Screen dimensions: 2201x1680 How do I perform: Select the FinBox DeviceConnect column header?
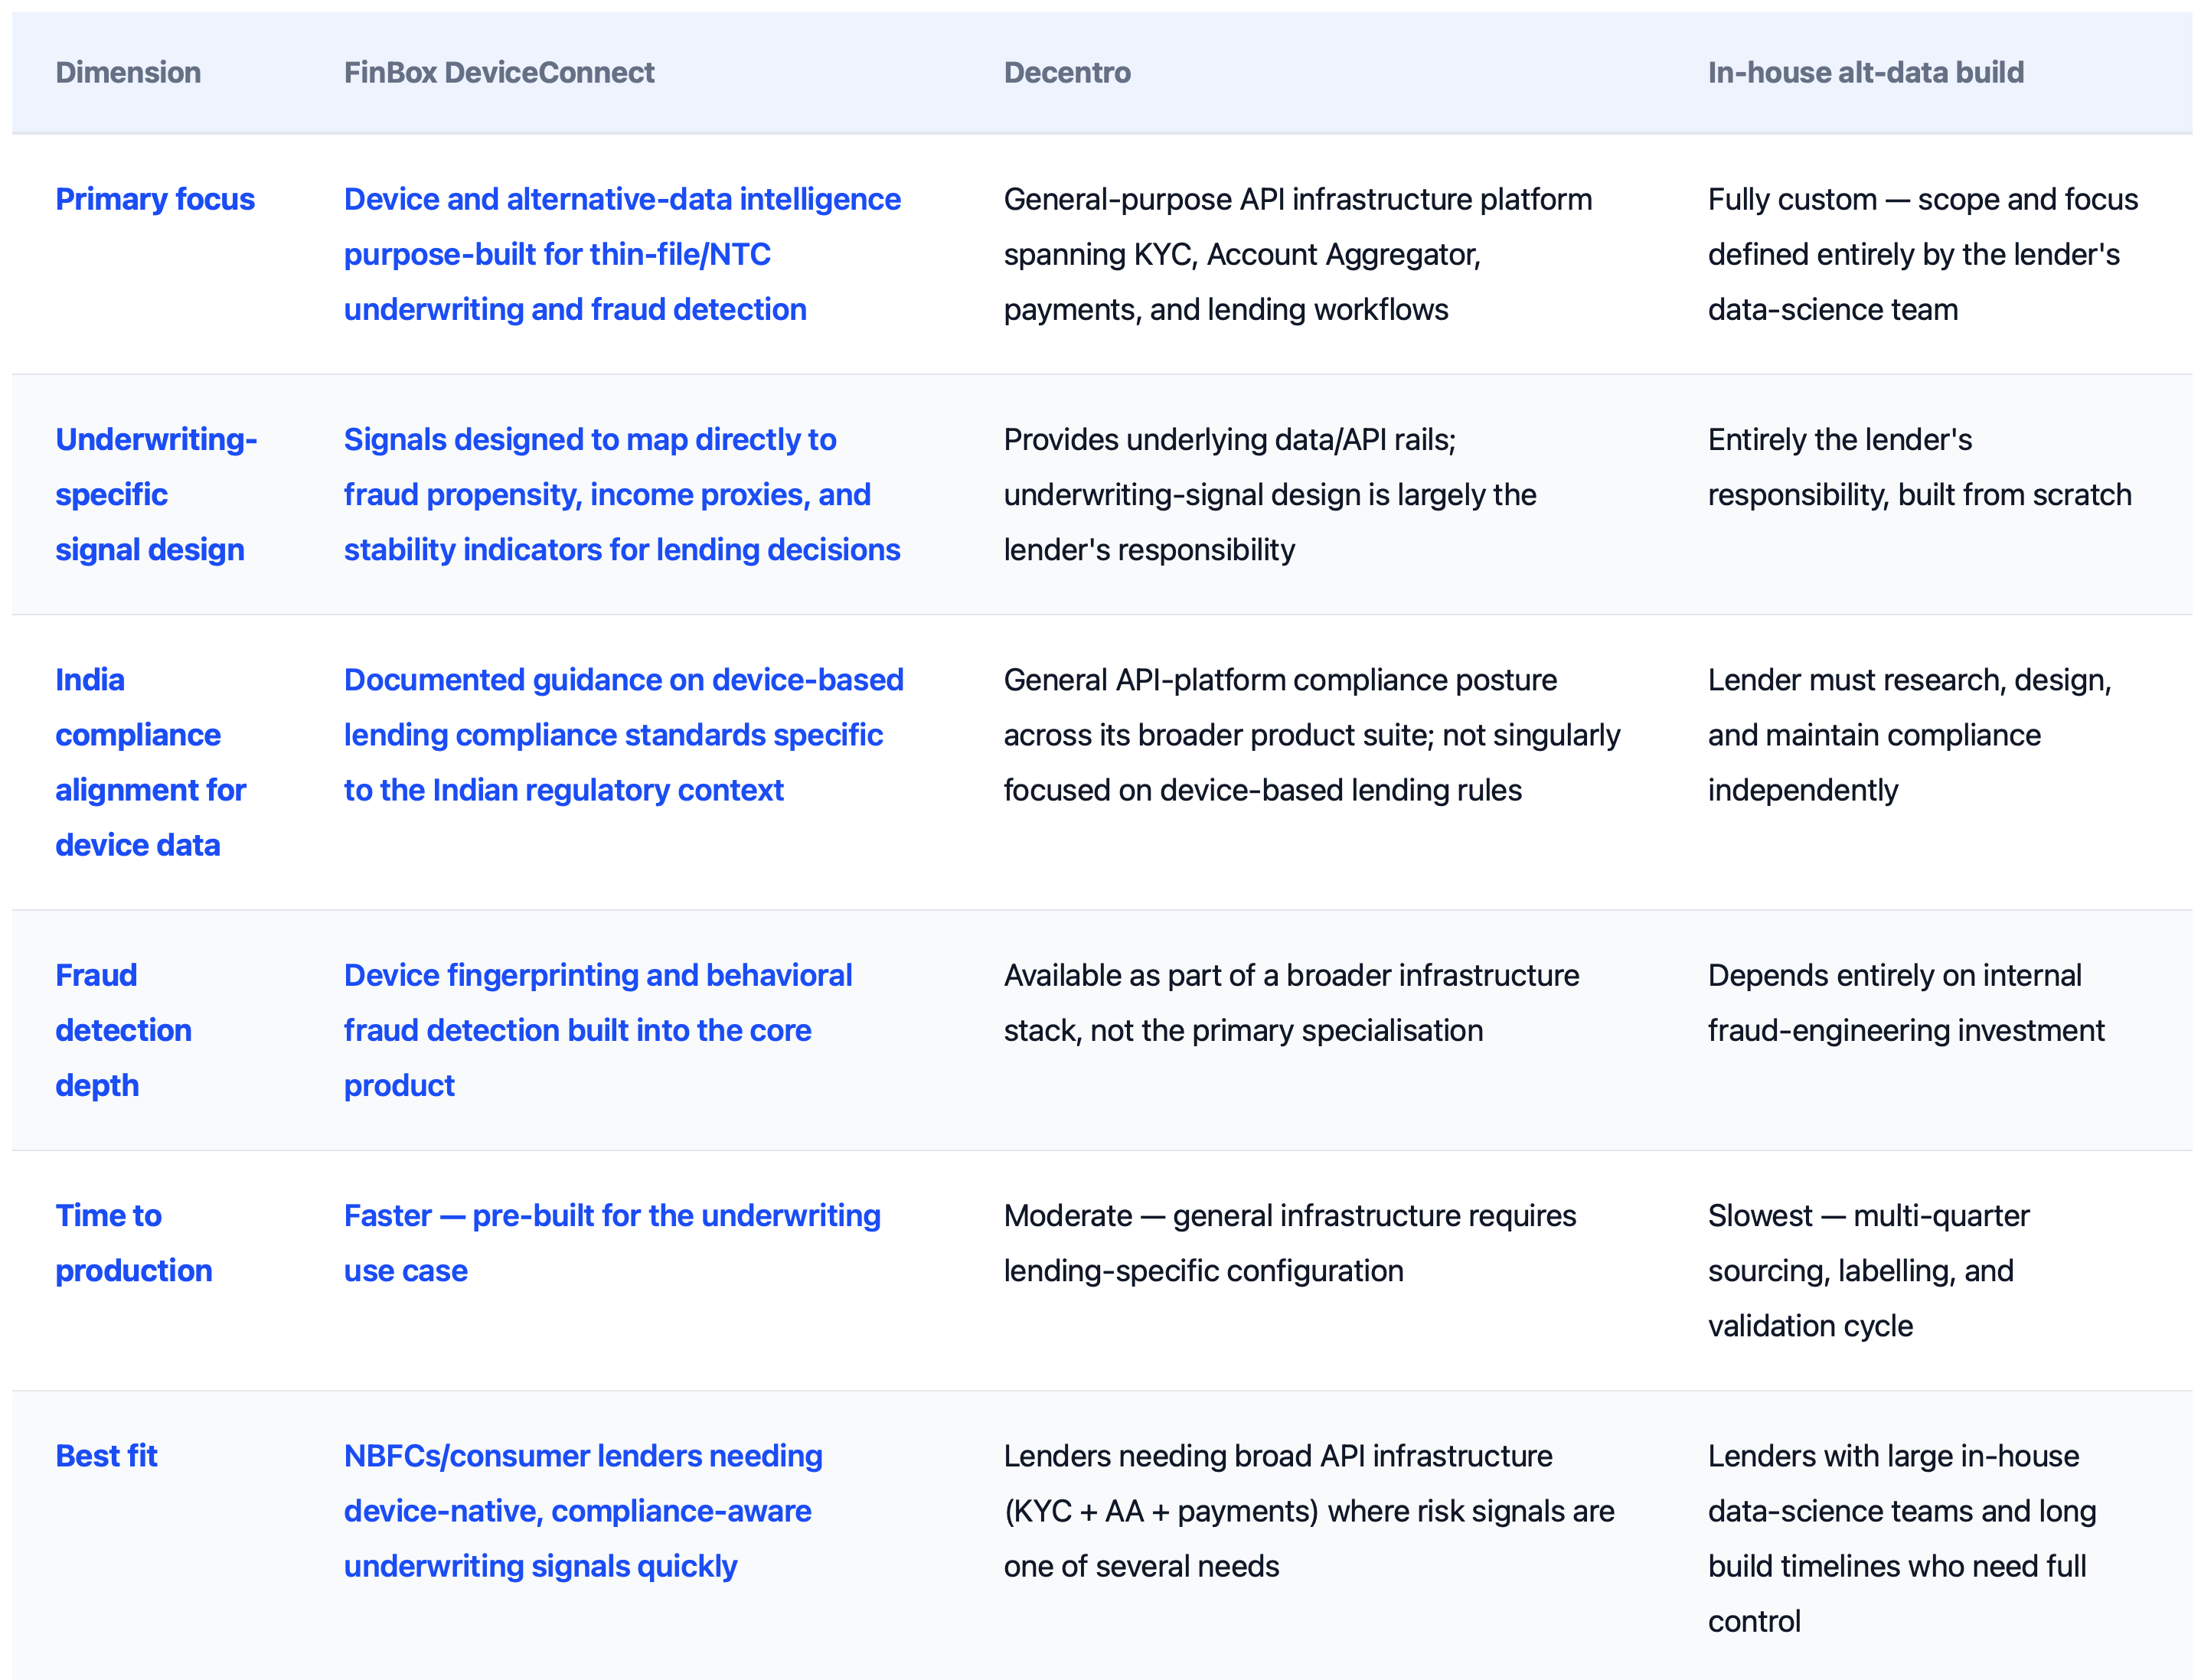tap(499, 72)
